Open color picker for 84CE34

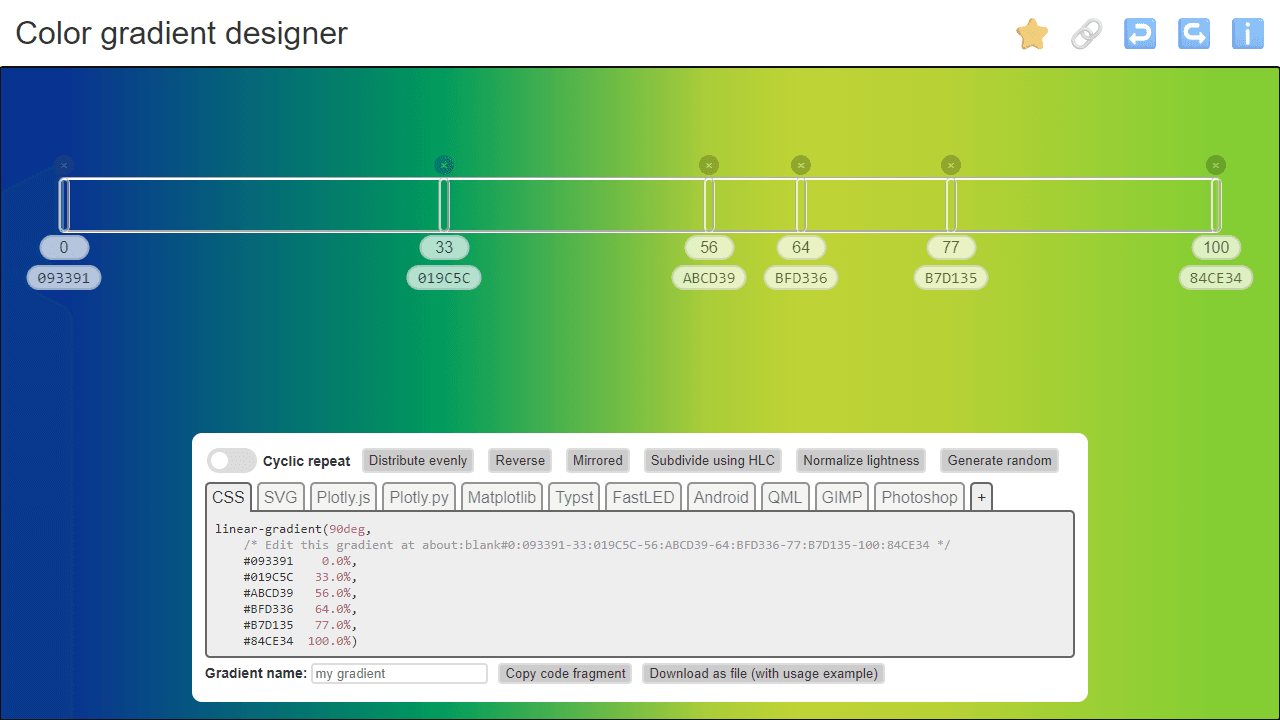tap(1216, 278)
